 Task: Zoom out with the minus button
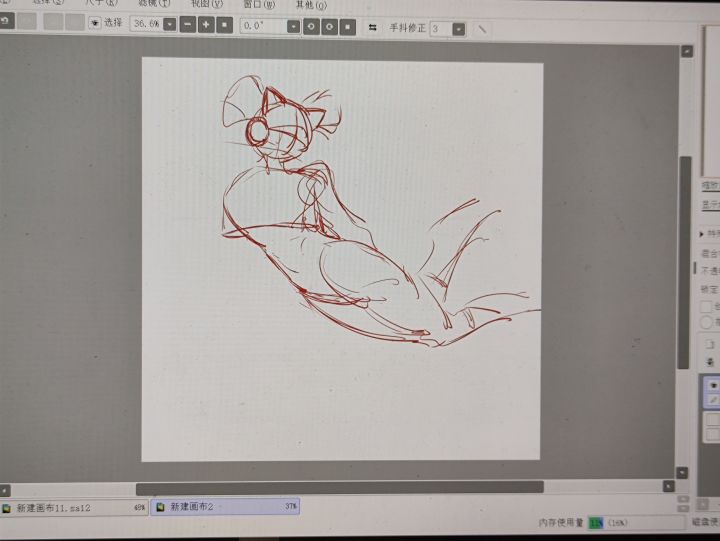(x=187, y=24)
